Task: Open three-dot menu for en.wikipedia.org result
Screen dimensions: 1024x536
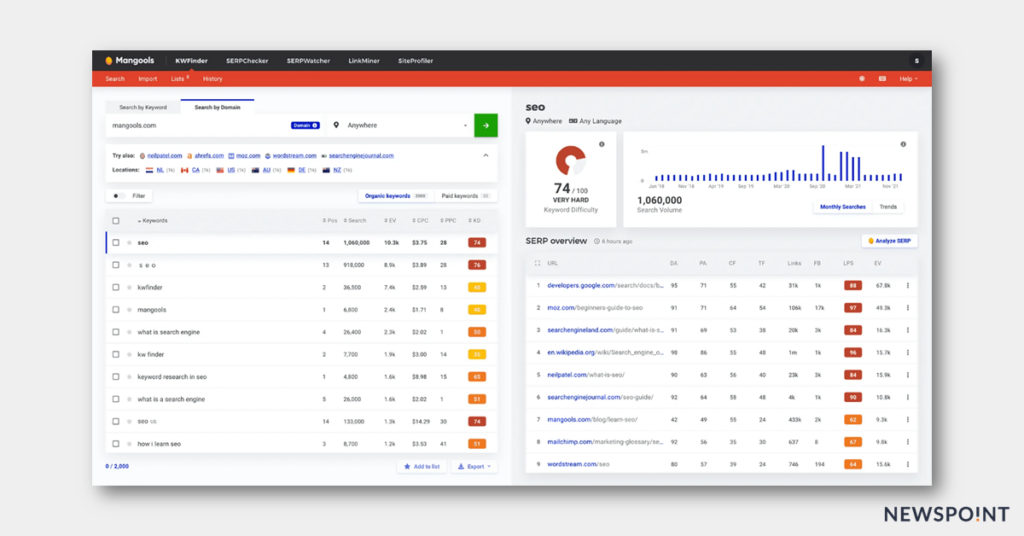Action: [908, 353]
